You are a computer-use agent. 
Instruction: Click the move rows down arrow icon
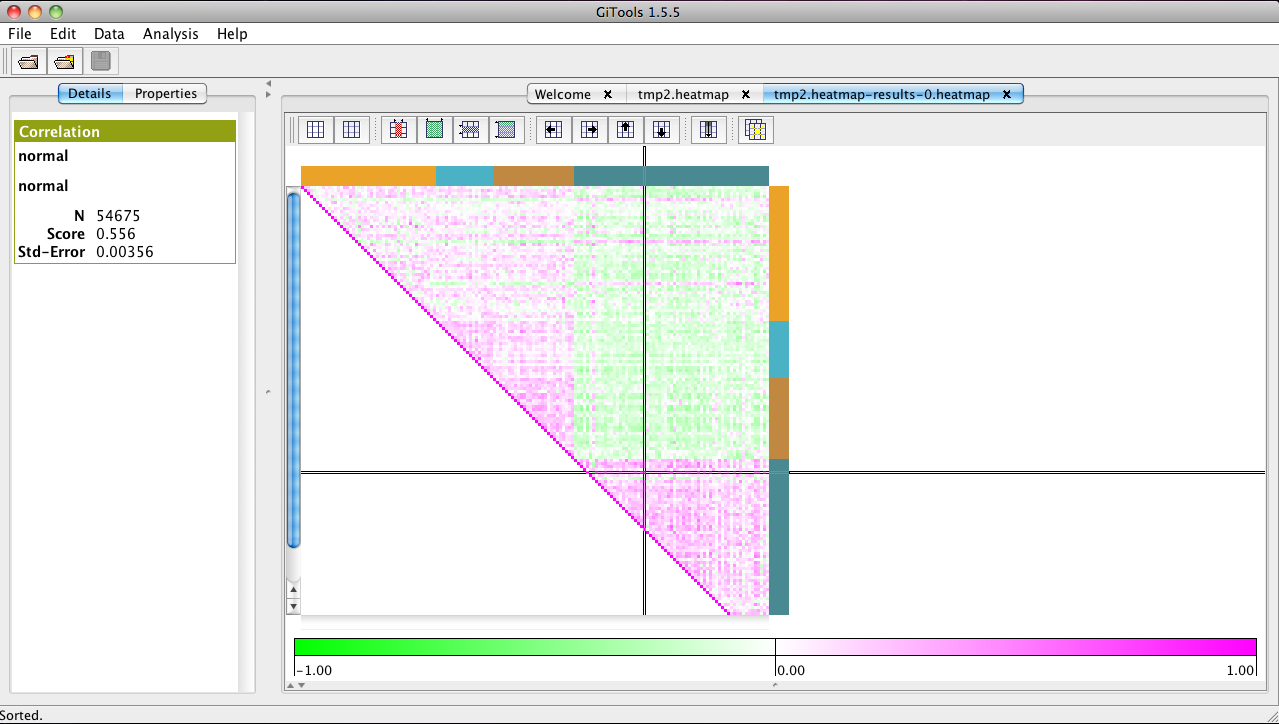click(661, 129)
